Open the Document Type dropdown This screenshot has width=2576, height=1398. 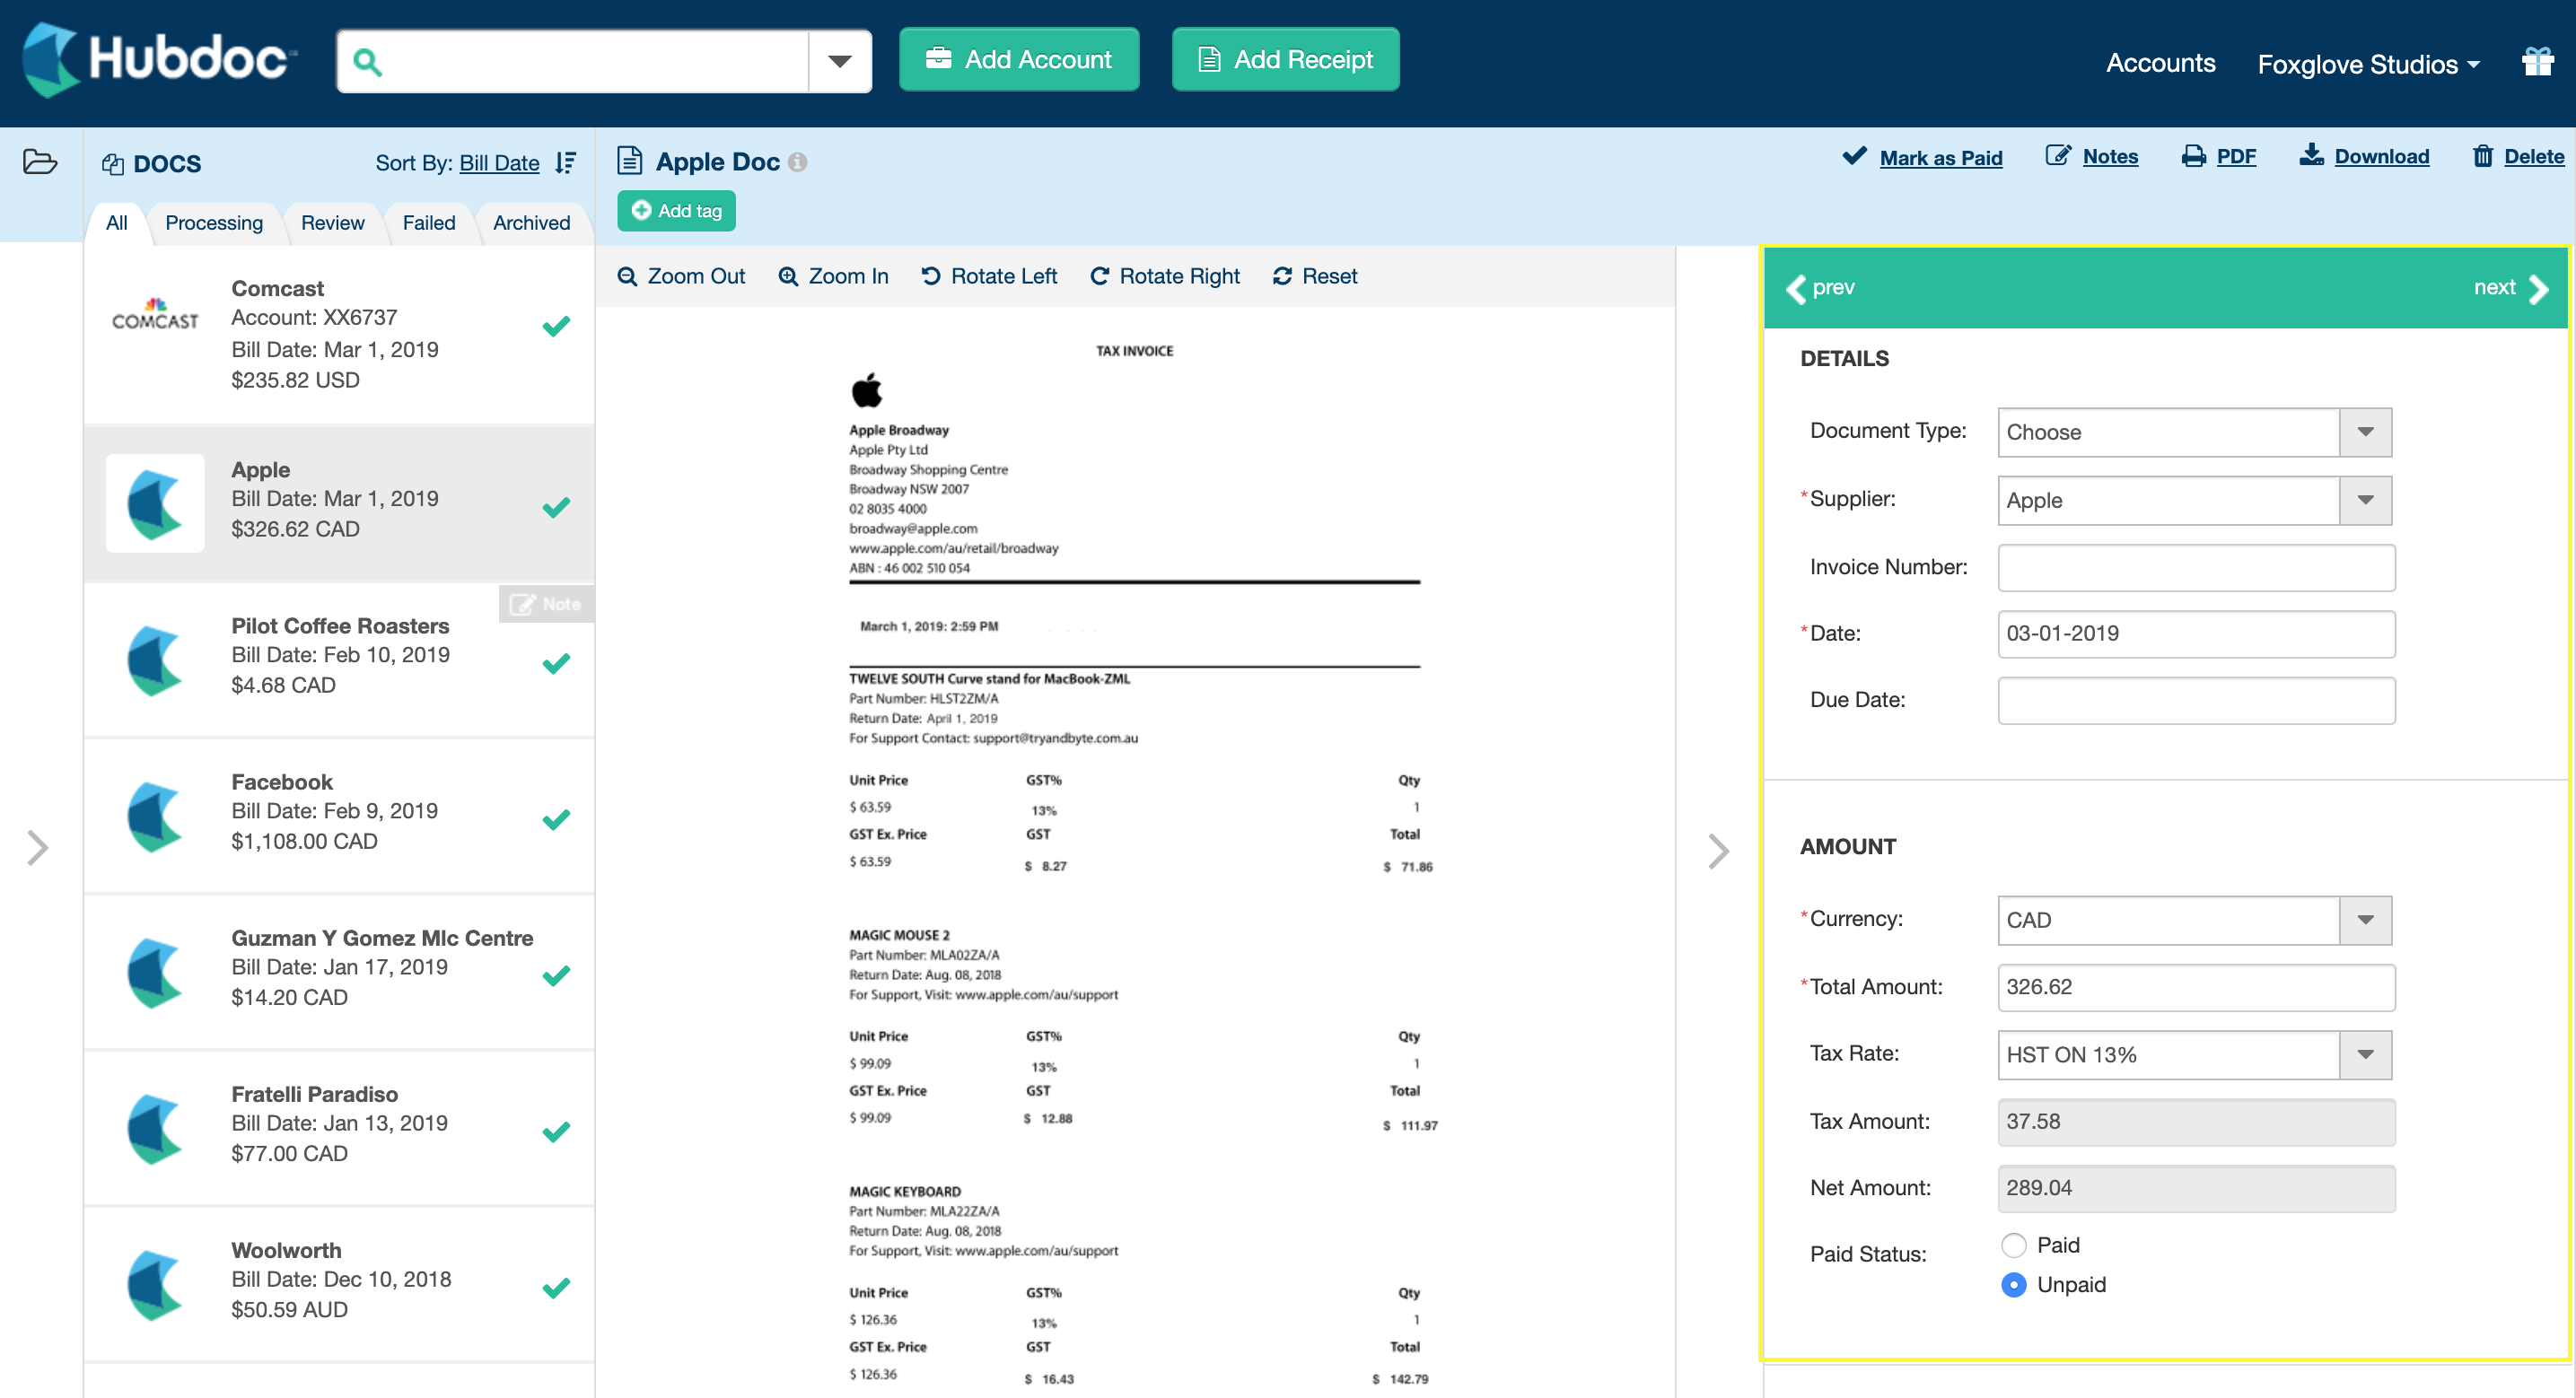[2194, 432]
